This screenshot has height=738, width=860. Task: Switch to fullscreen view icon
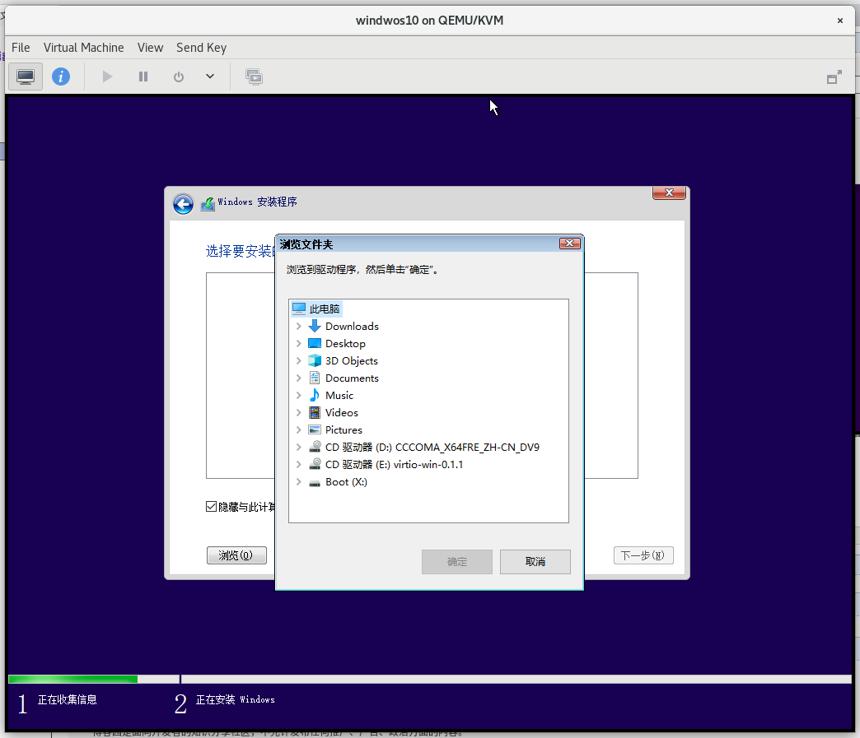tap(834, 77)
